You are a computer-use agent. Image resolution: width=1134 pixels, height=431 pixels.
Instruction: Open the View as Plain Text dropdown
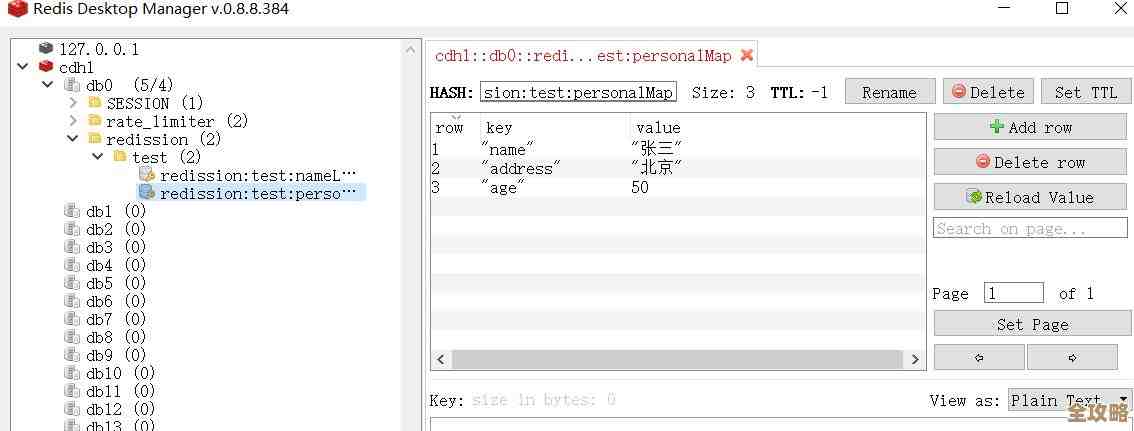1068,400
